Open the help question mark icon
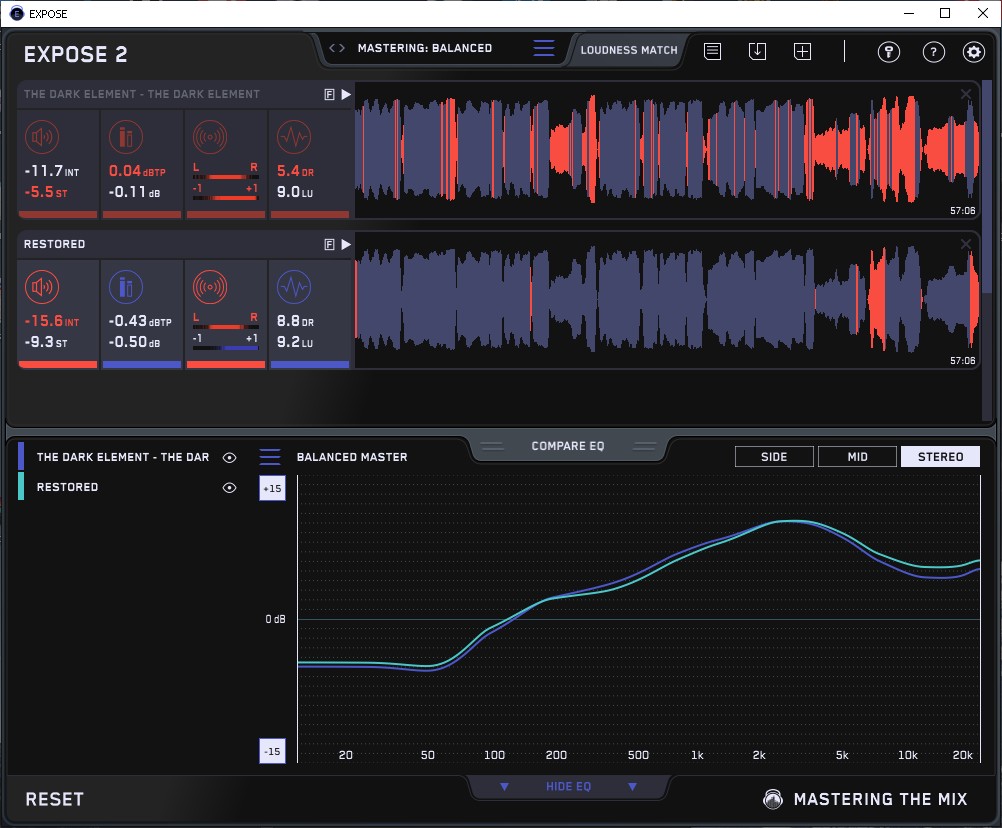Image resolution: width=1002 pixels, height=828 pixels. 934,52
